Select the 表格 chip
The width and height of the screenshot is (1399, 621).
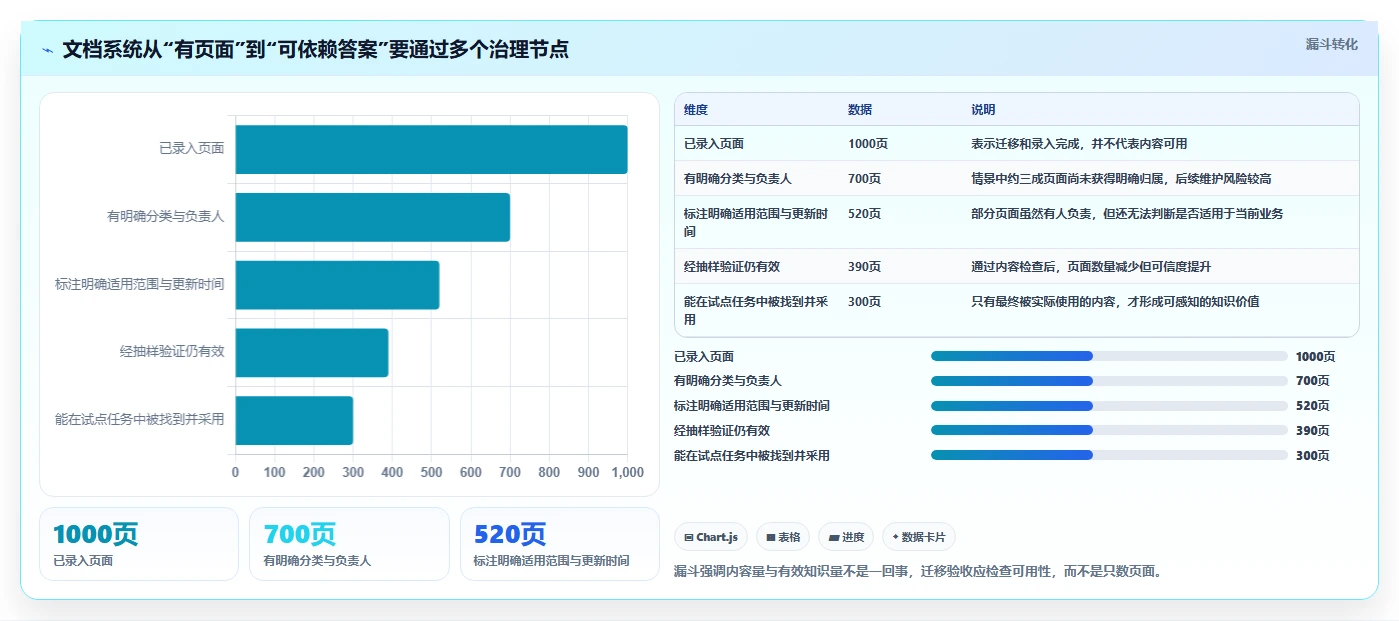(783, 537)
